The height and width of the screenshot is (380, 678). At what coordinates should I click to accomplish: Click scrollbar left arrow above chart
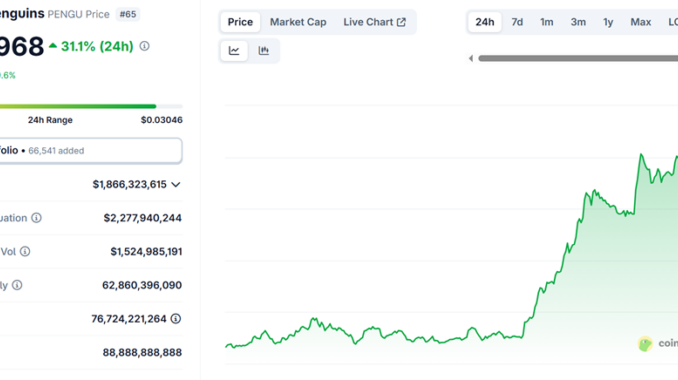pos(471,58)
